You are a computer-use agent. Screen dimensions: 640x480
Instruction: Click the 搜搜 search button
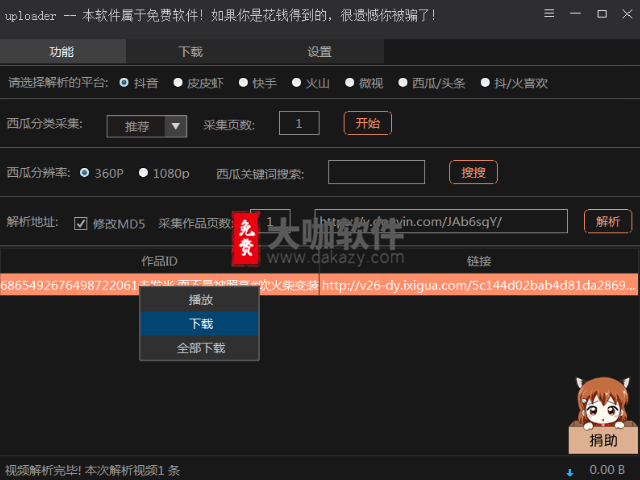(473, 172)
